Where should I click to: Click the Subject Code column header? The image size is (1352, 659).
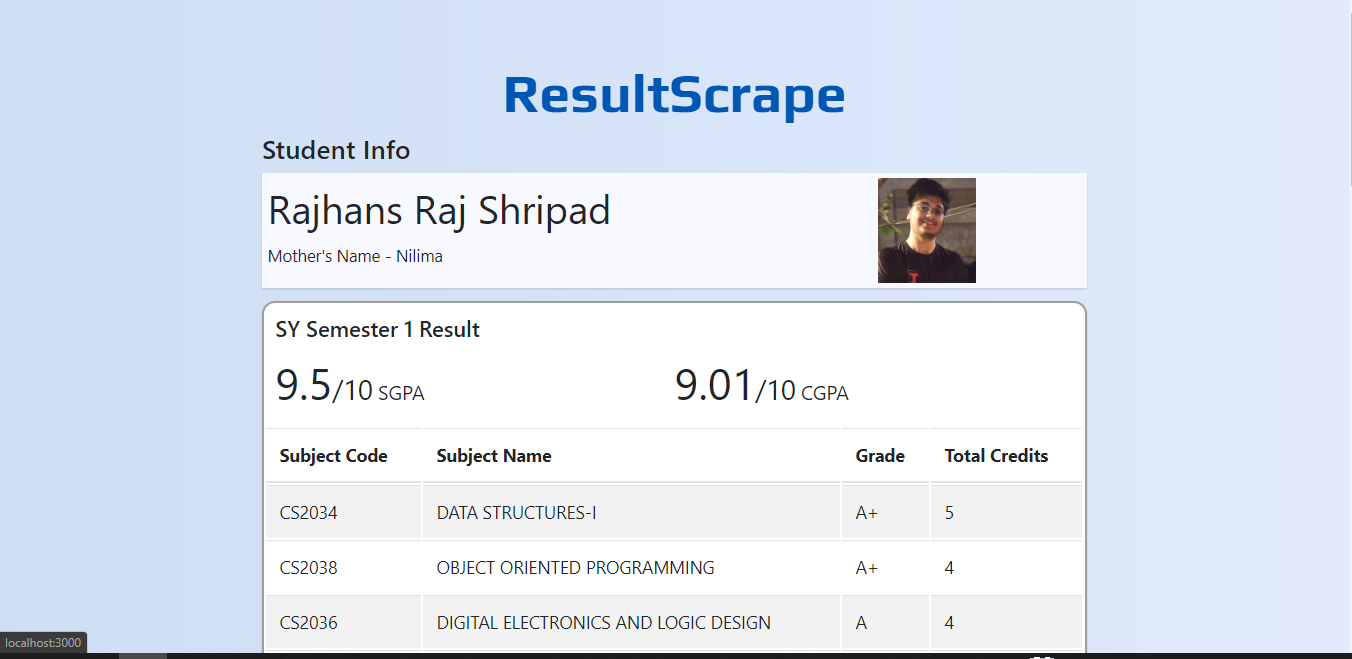click(x=333, y=455)
